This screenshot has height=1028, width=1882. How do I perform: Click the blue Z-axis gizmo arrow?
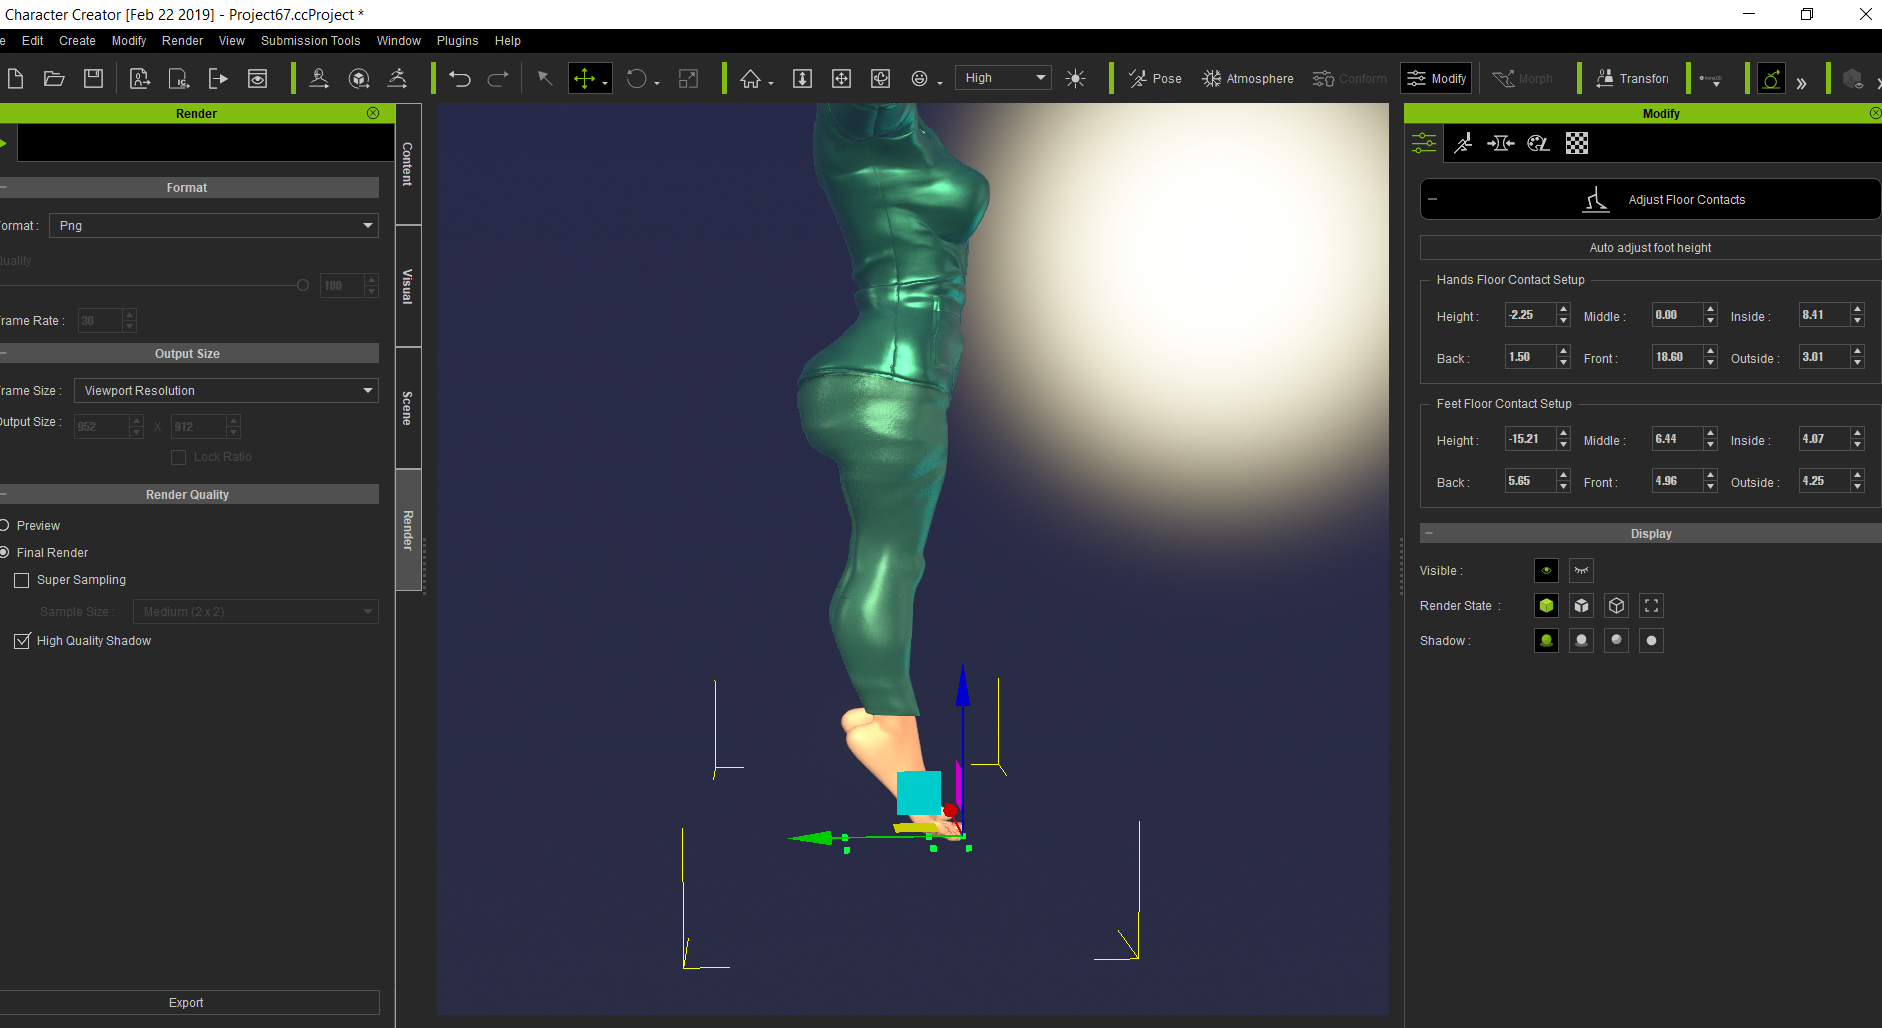[x=962, y=686]
